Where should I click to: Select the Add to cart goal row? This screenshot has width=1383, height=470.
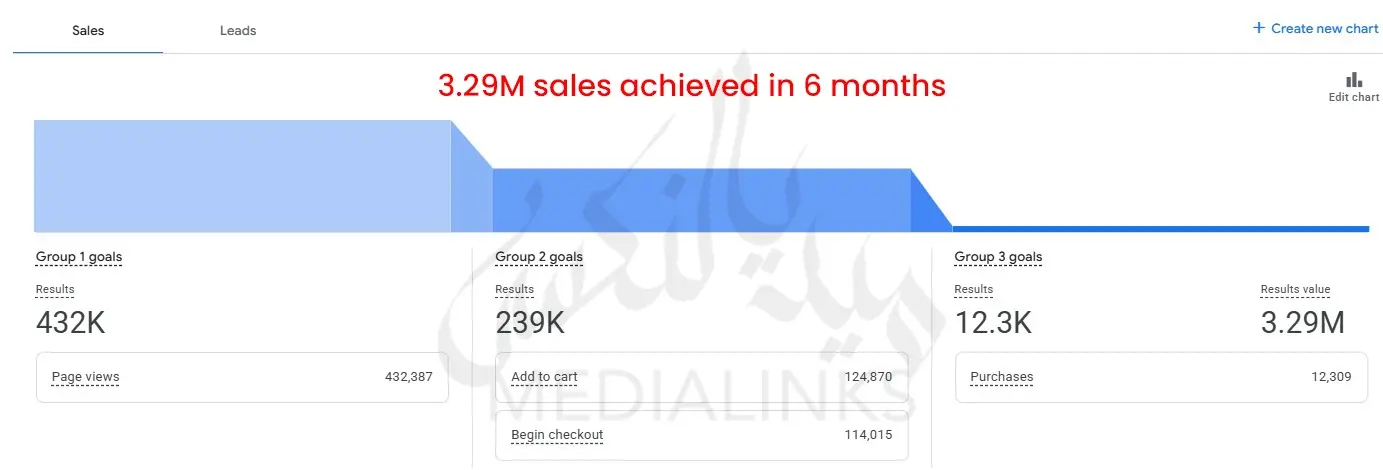pos(701,377)
